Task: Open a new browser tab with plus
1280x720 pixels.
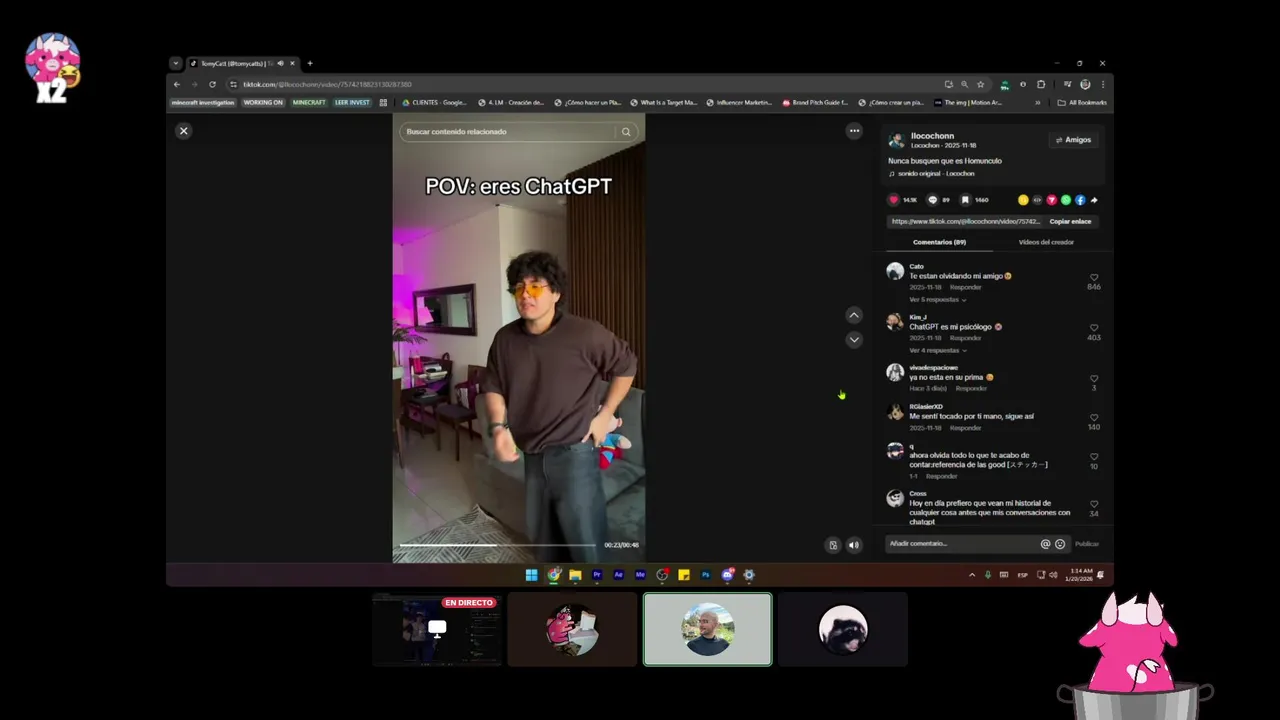Action: [x=309, y=63]
